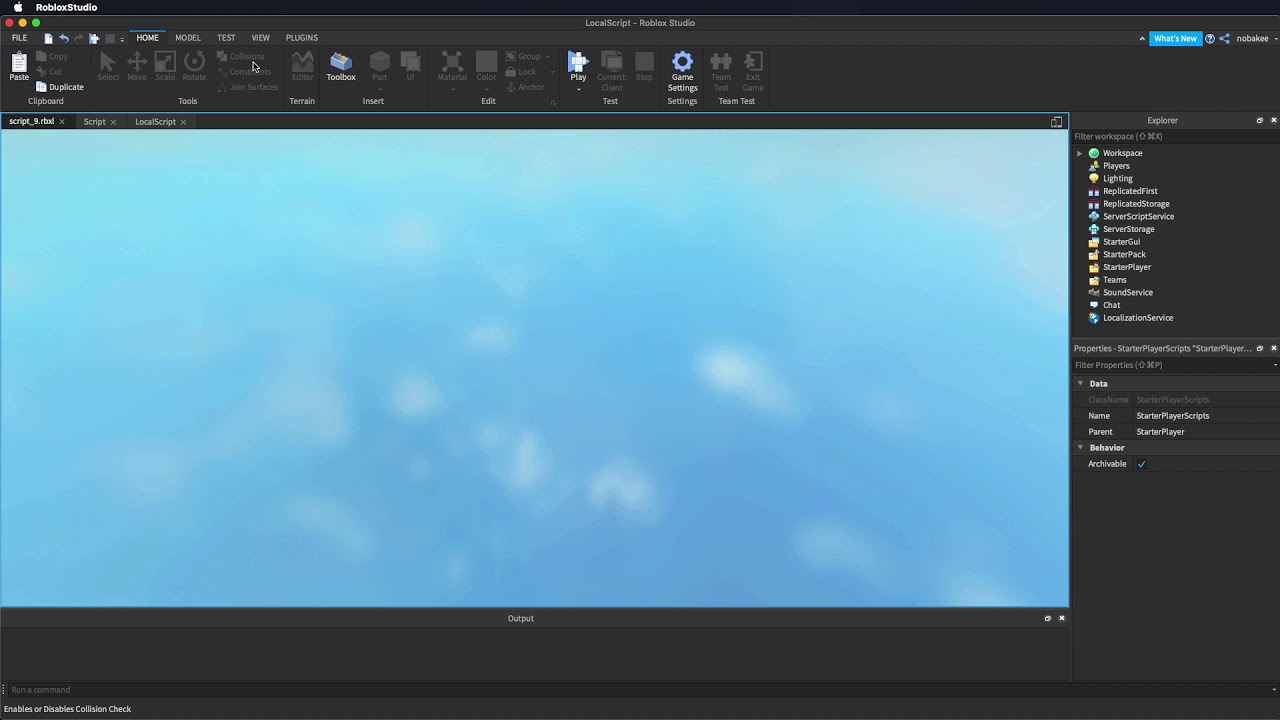Close the Script document tab
Viewport: 1280px width, 720px height.
click(x=113, y=122)
